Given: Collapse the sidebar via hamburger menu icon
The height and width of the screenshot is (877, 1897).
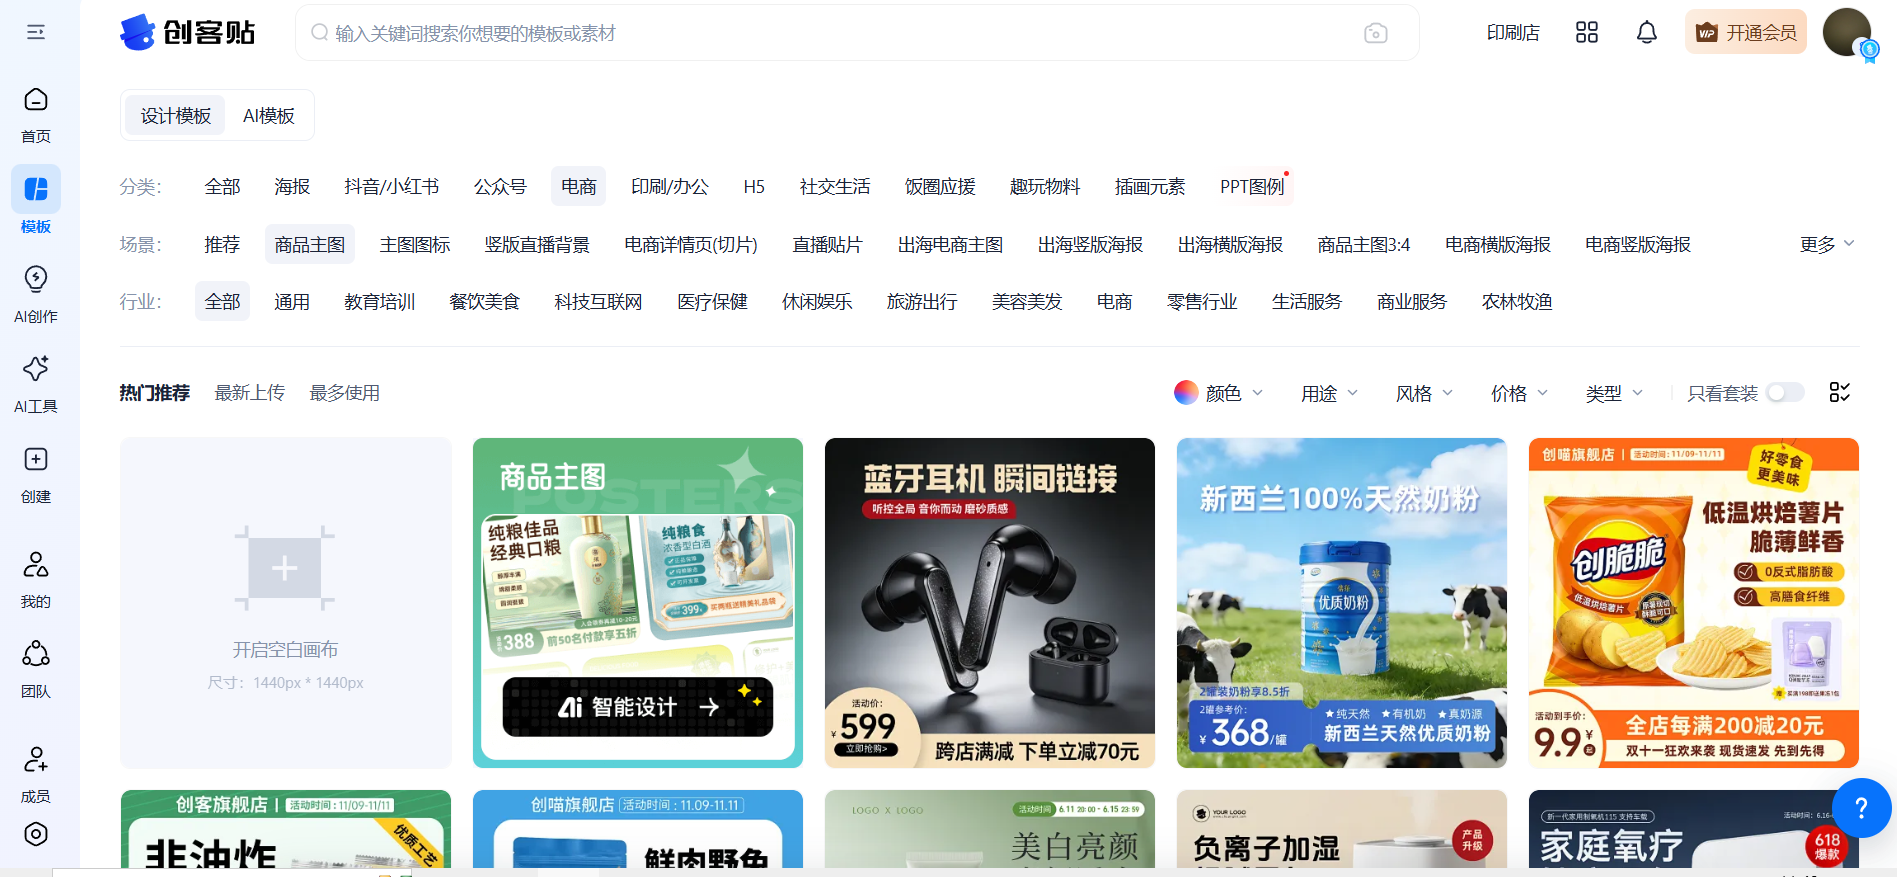Looking at the screenshot, I should click(x=36, y=33).
